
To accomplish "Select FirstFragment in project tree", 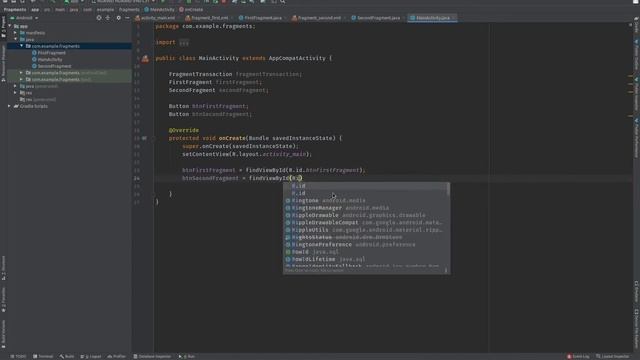I will click(x=51, y=53).
